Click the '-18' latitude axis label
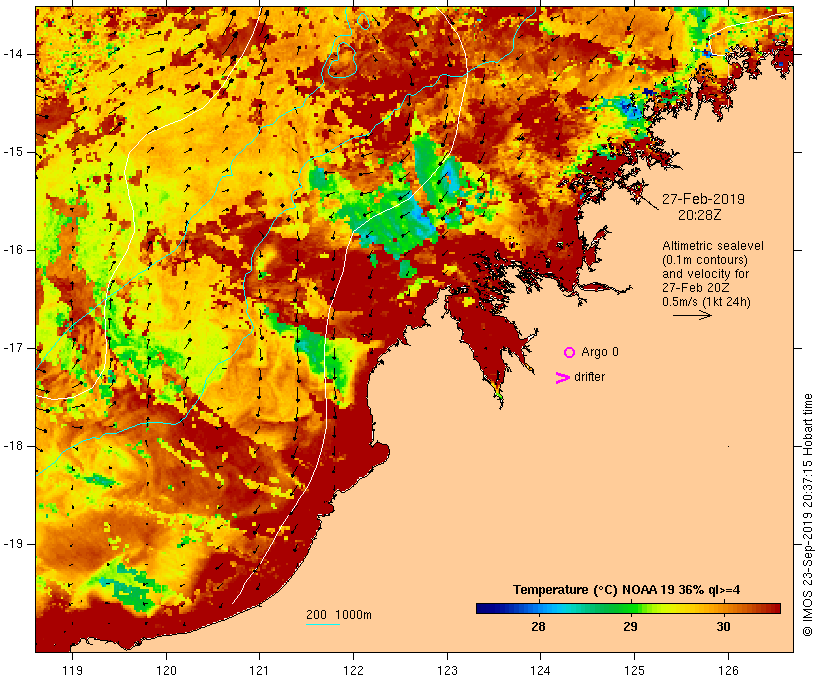Image resolution: width=820 pixels, height=680 pixels. 13,446
